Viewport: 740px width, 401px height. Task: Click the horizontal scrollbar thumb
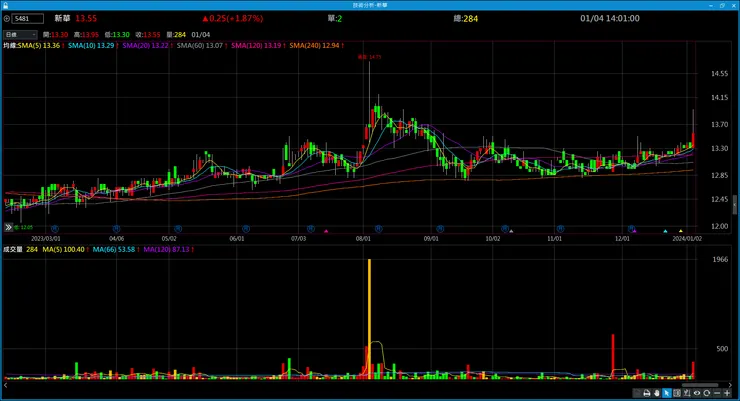[700, 385]
